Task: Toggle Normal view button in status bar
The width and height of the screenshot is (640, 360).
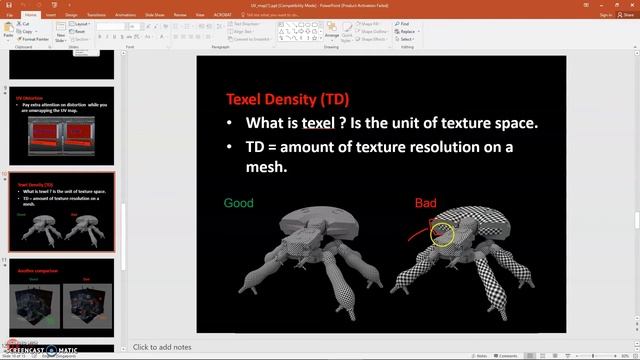Action: tap(530, 356)
